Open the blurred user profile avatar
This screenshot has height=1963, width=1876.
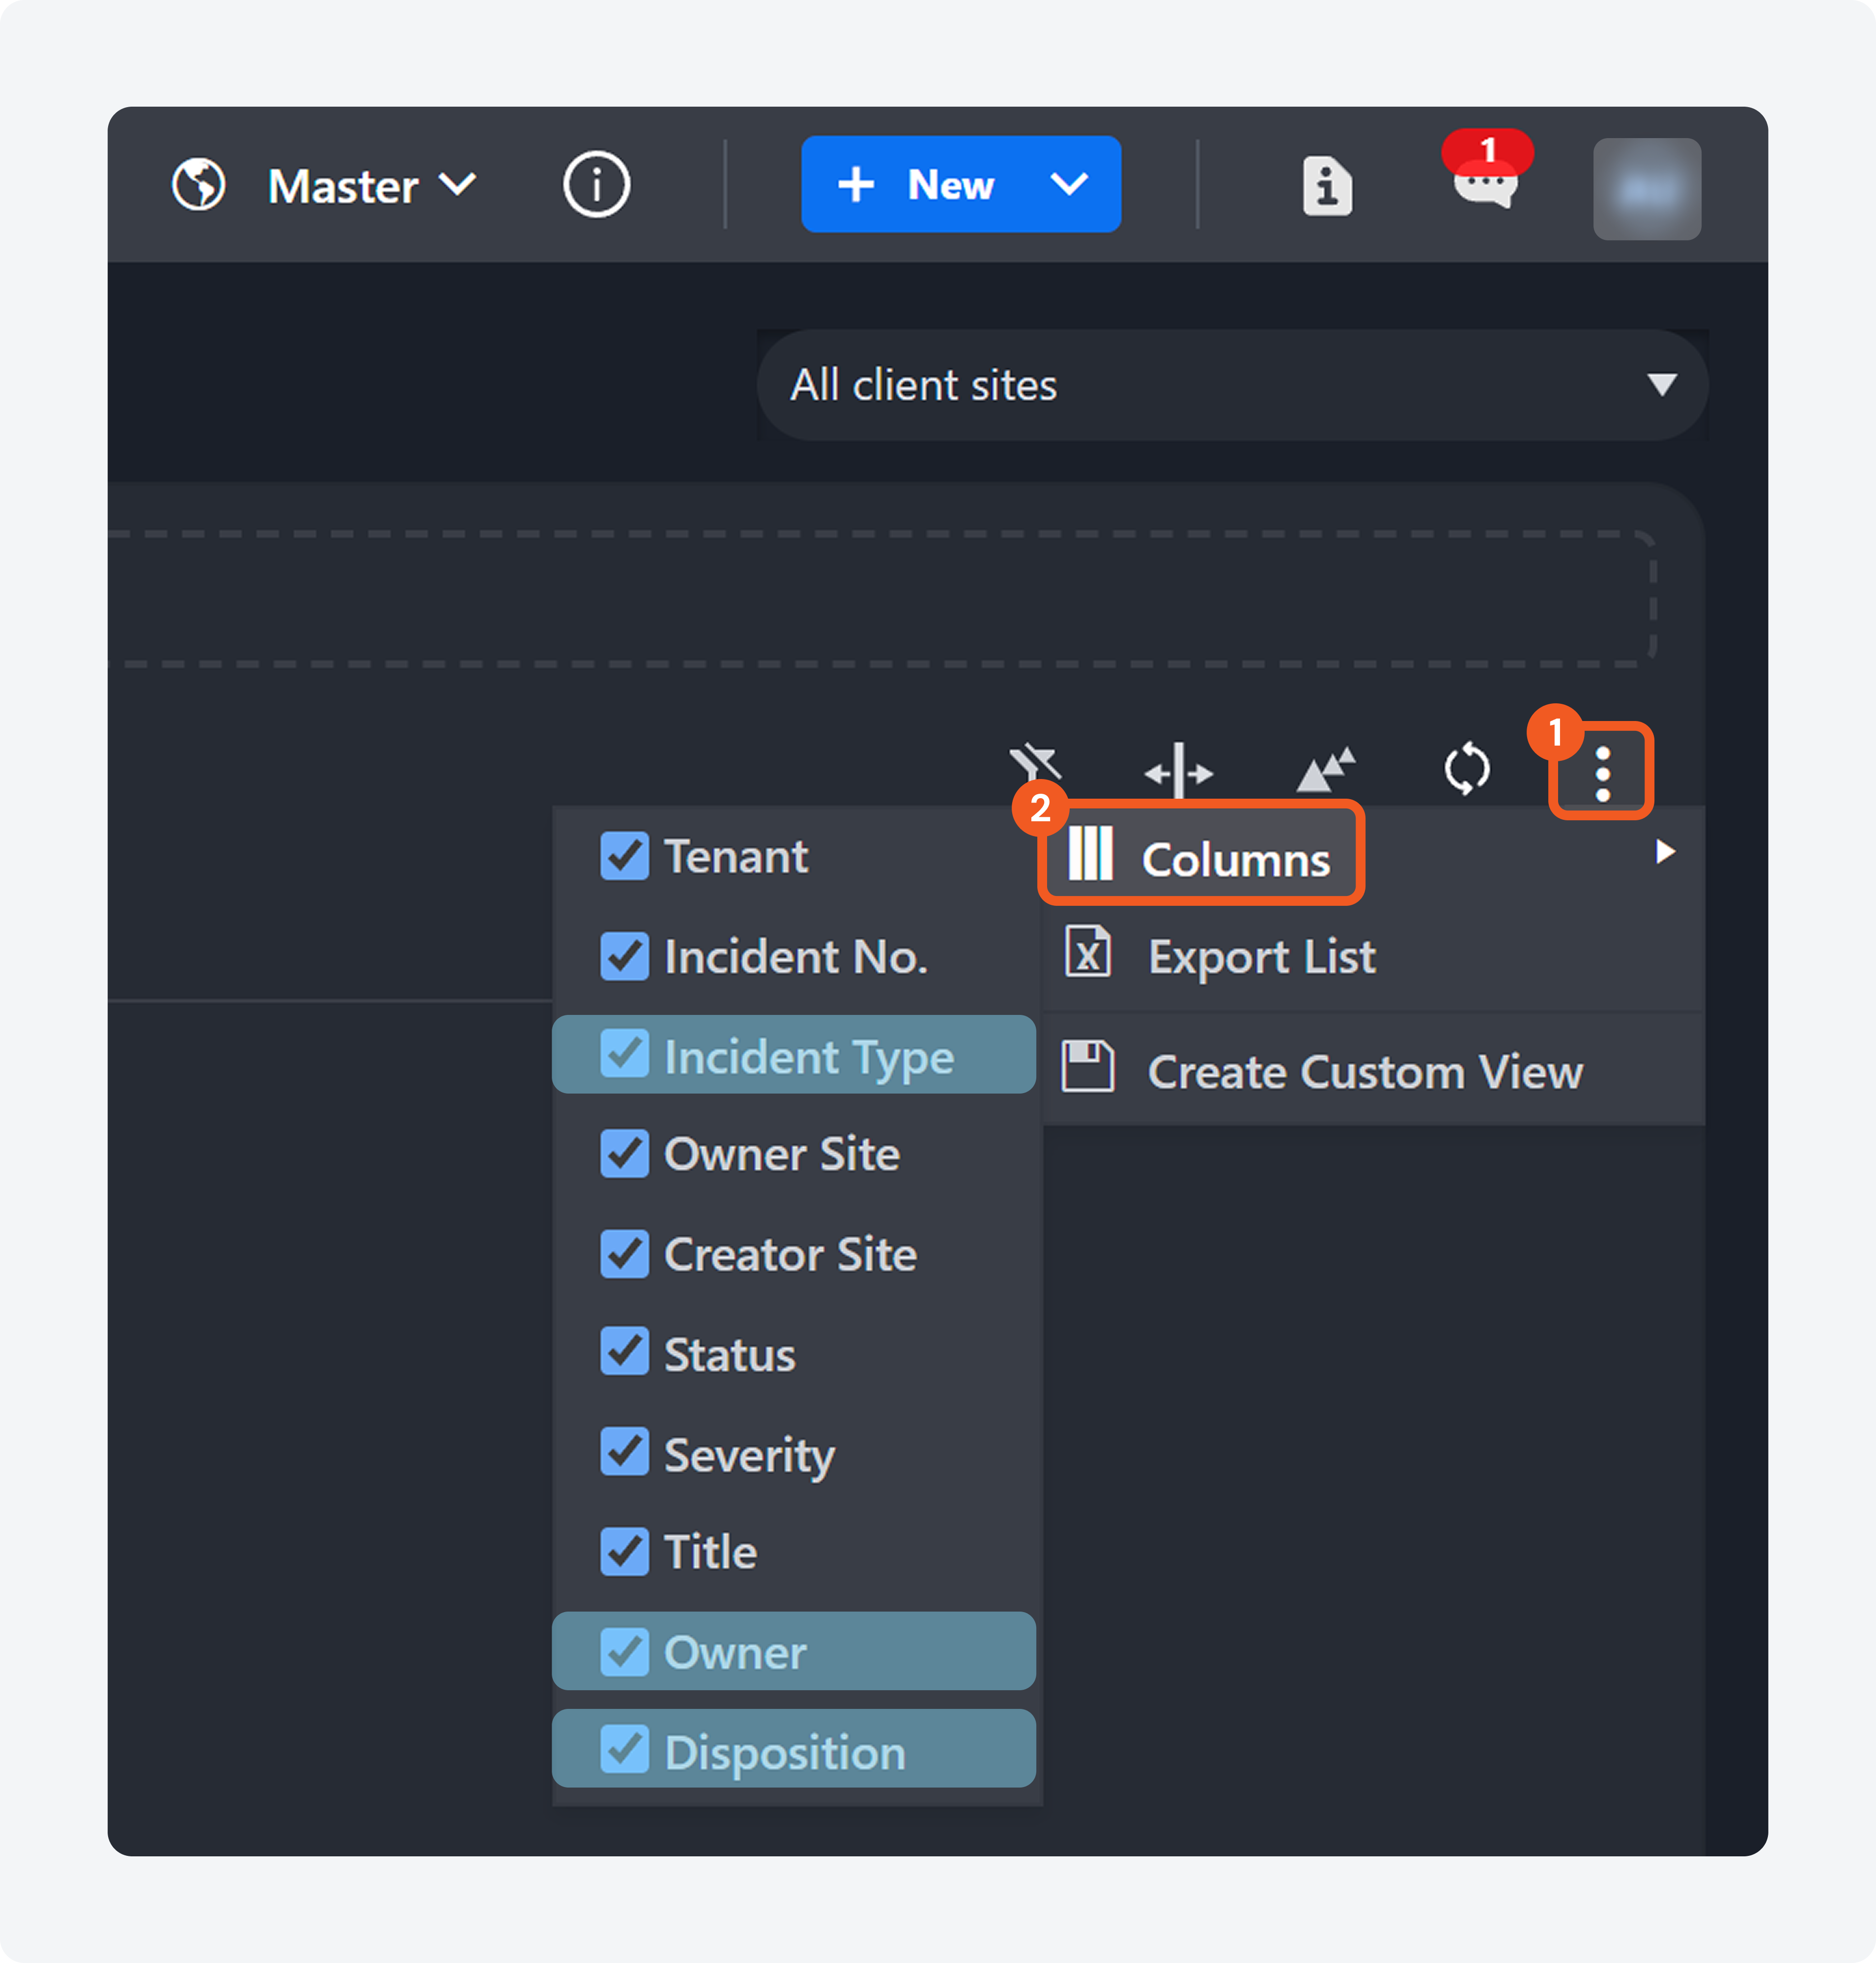pyautogui.click(x=1646, y=189)
